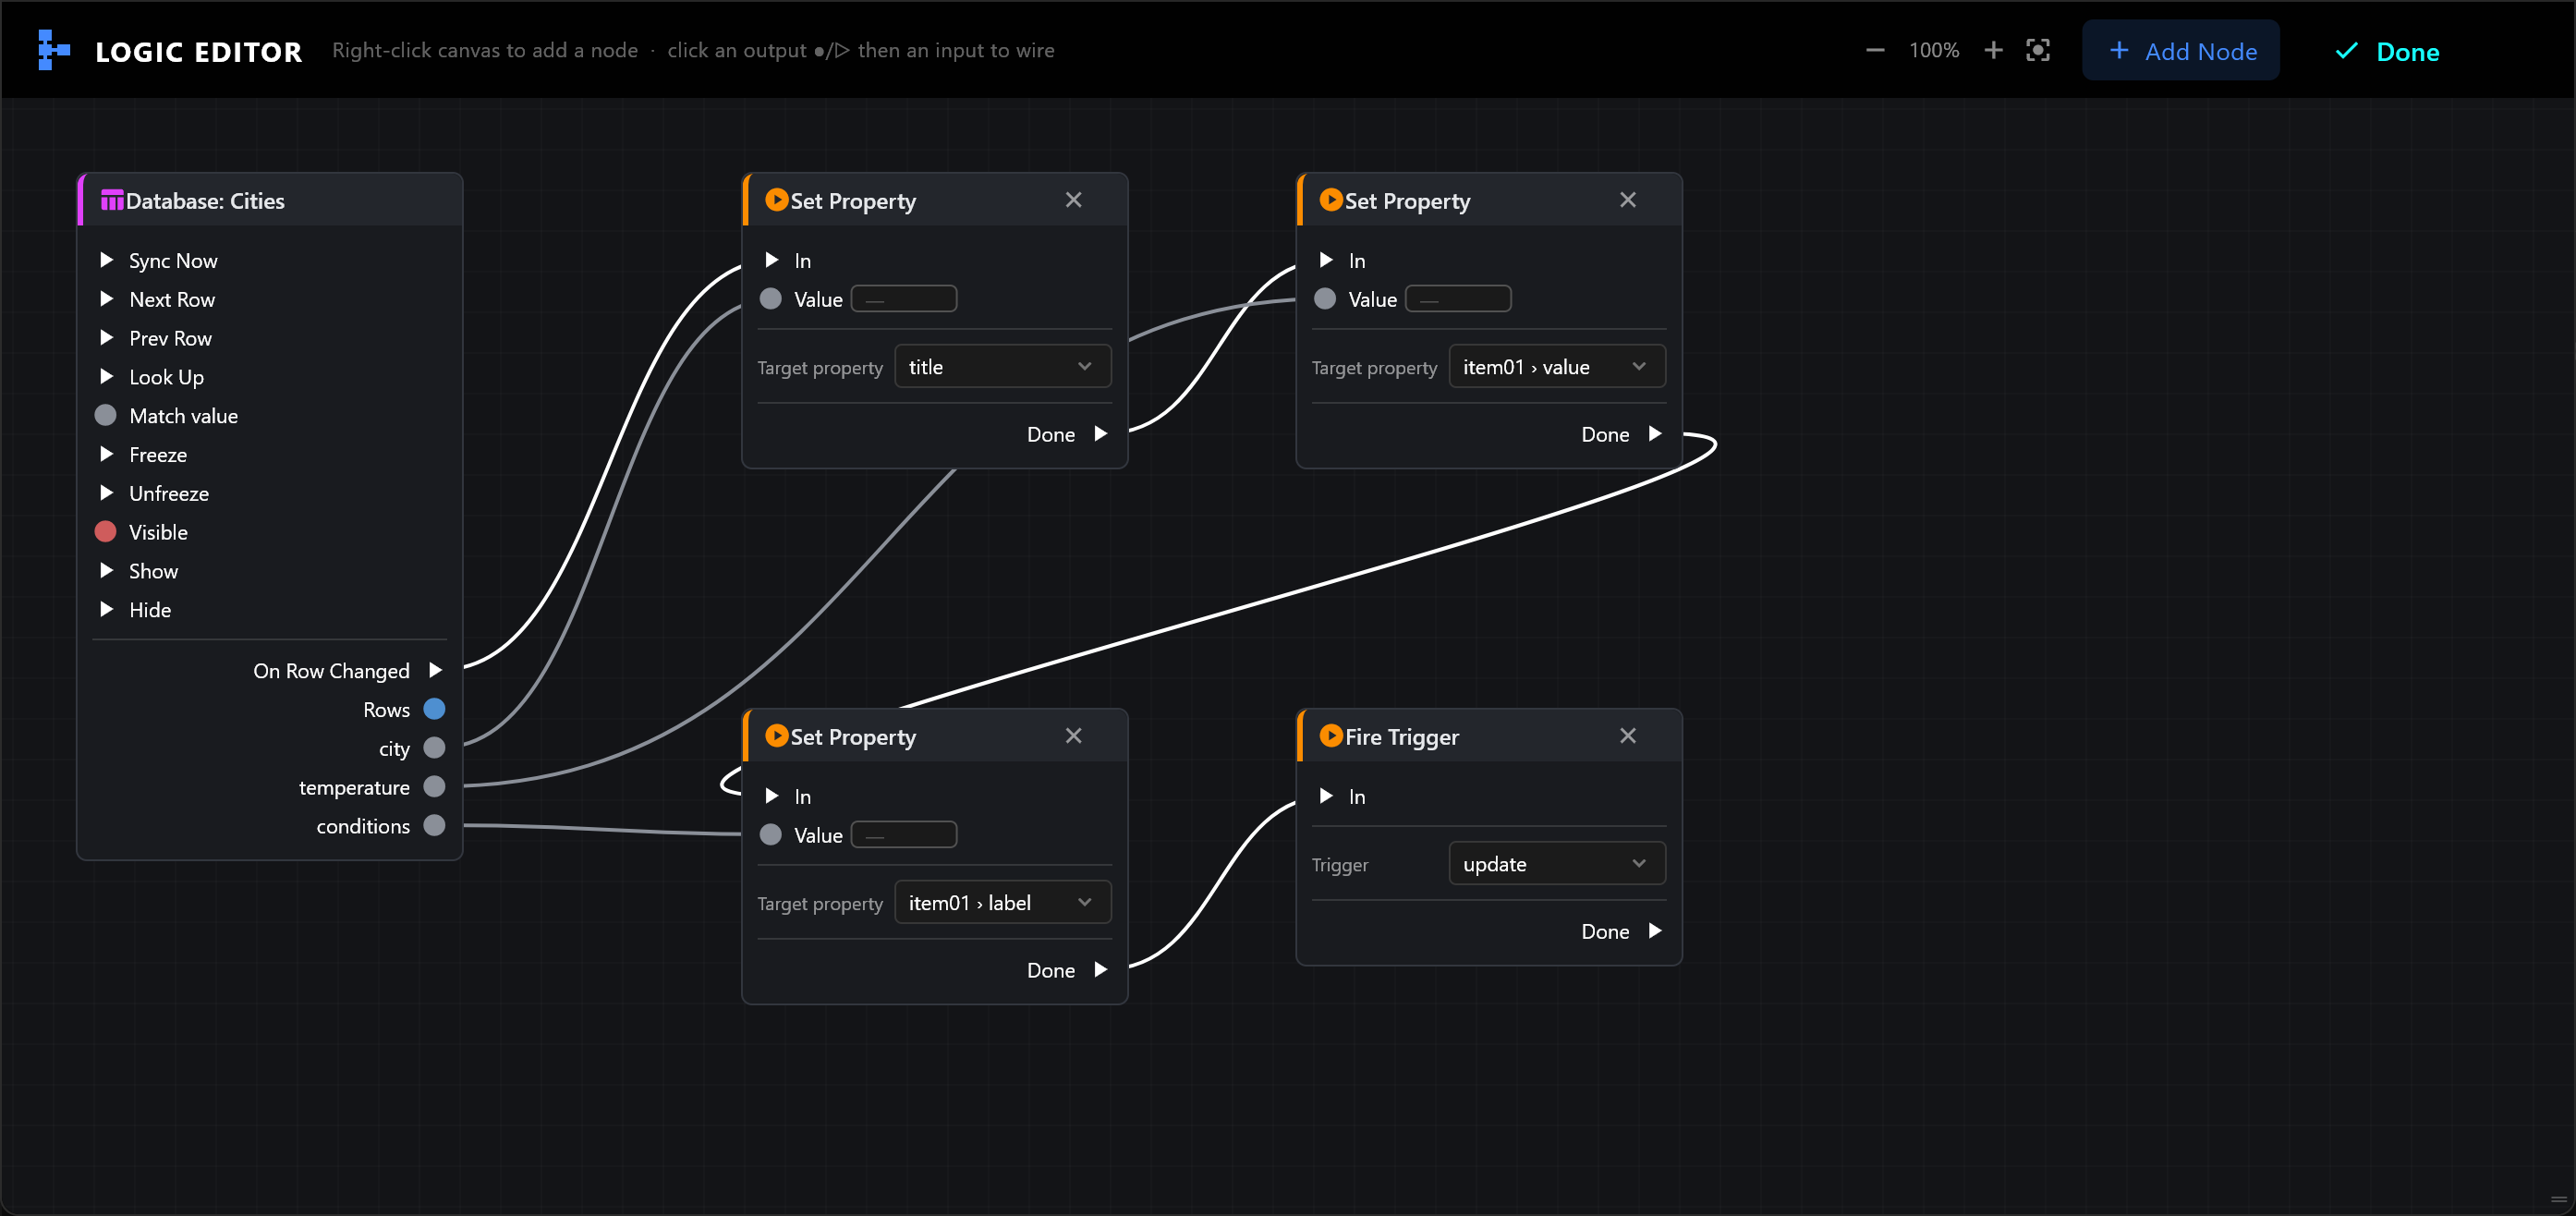This screenshot has height=1216, width=2576.
Task: Click Value field in item01 › label node
Action: (x=904, y=834)
